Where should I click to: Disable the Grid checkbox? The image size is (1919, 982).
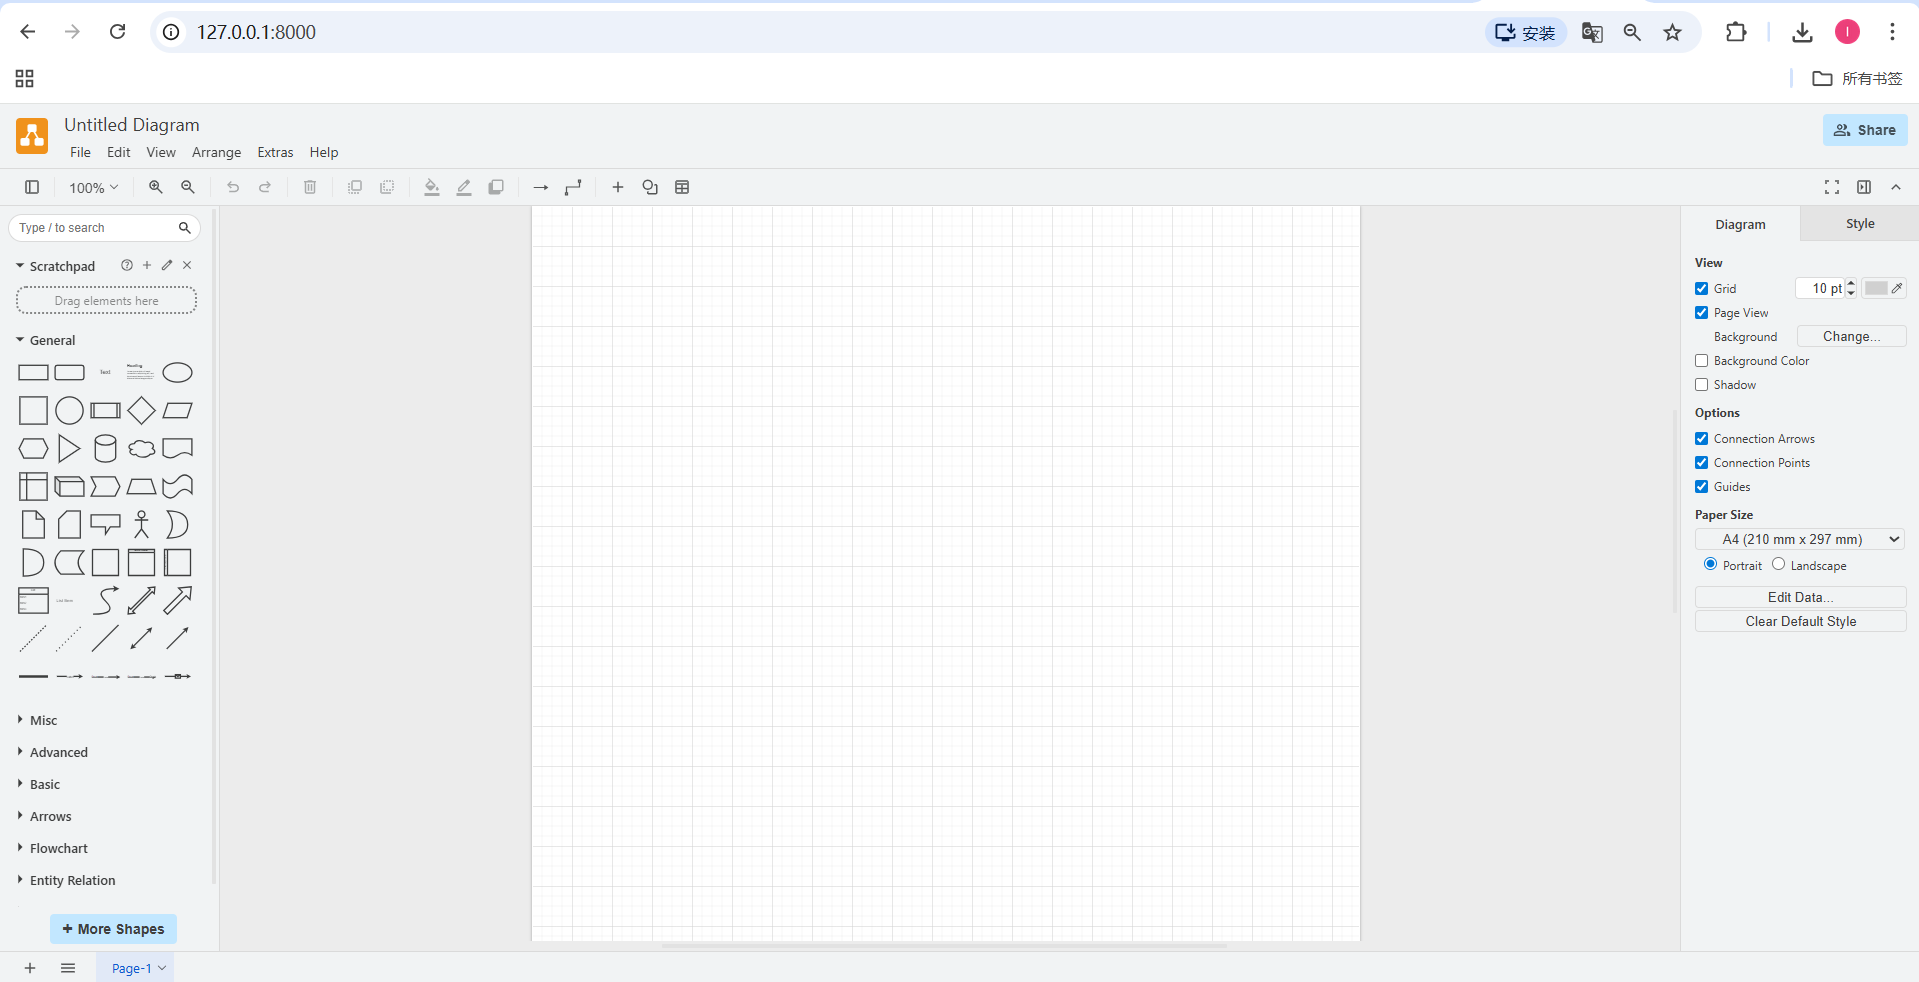(1701, 289)
